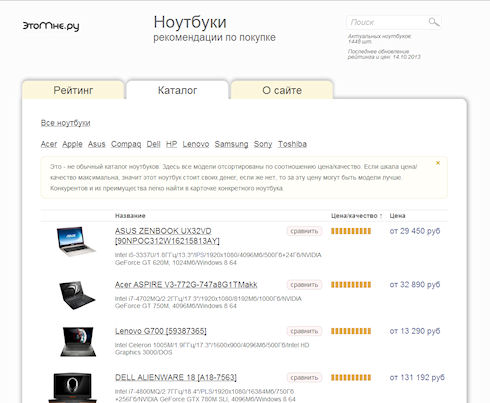Click the ЭтоМне.ру site logo
The height and width of the screenshot is (403, 490).
coord(51,26)
